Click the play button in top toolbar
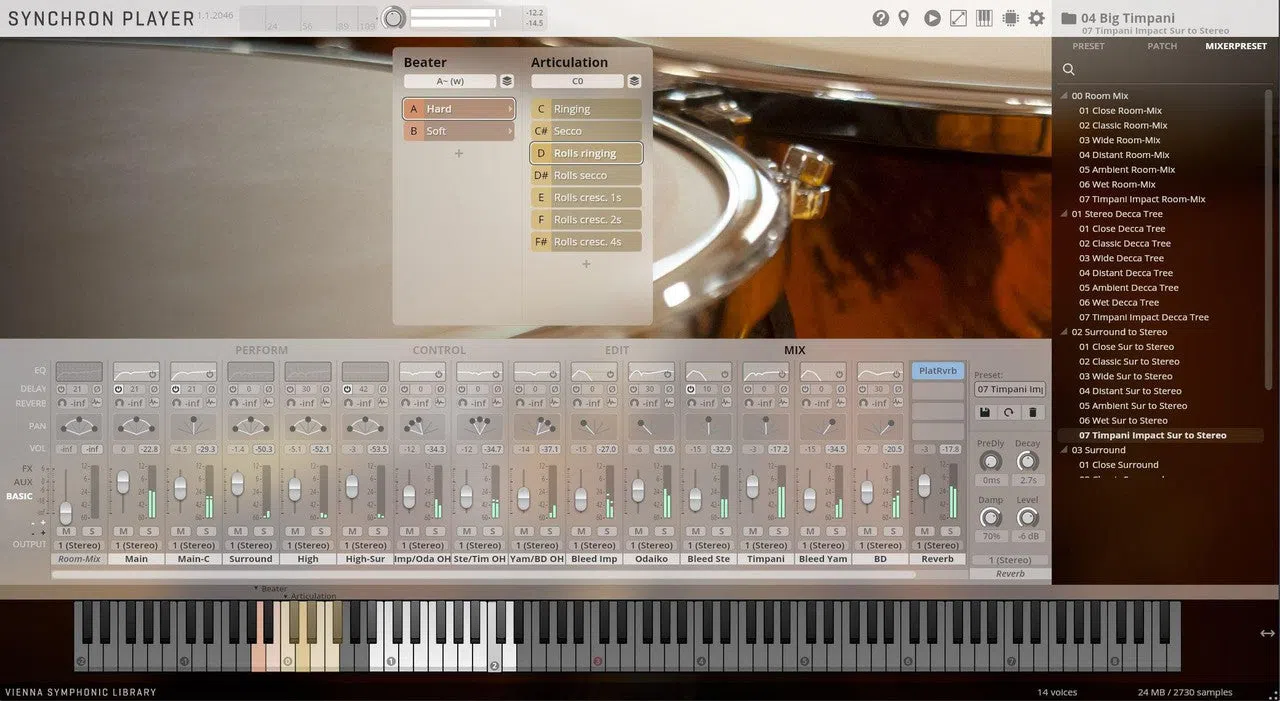Image resolution: width=1280 pixels, height=701 pixels. (x=932, y=18)
